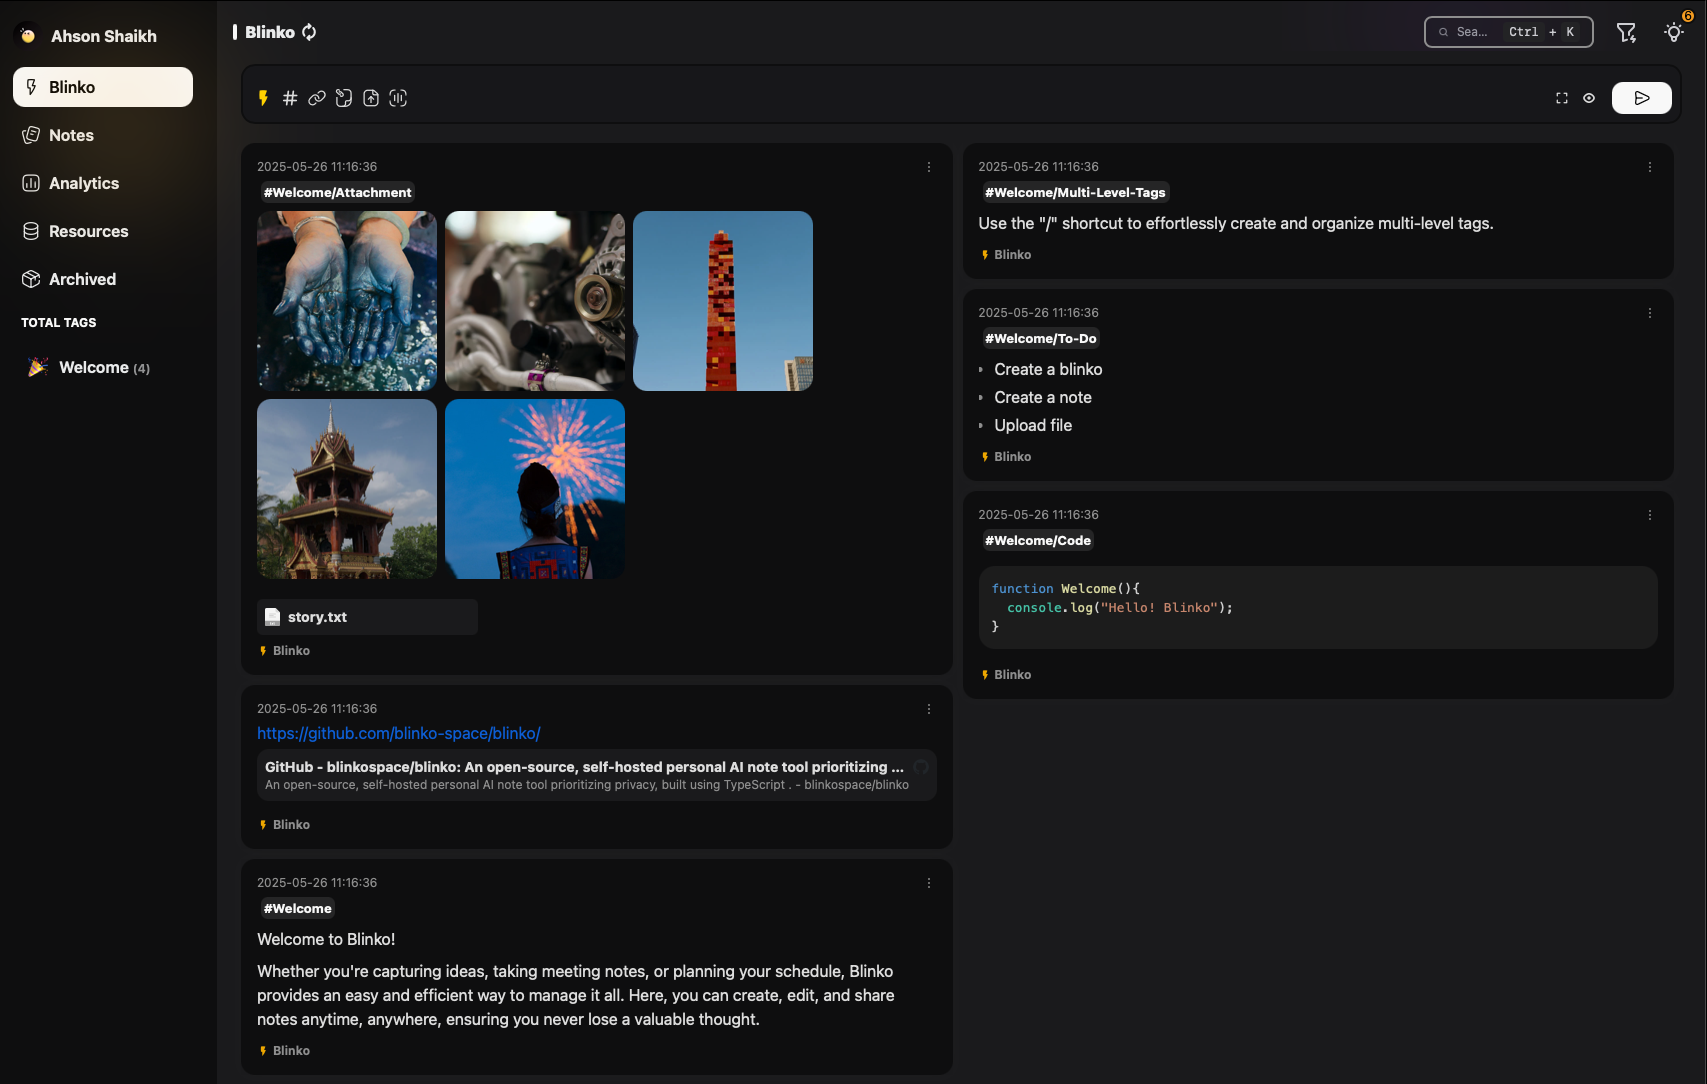Toggle the editor markdown preview eye
The image size is (1707, 1084).
(x=1590, y=98)
